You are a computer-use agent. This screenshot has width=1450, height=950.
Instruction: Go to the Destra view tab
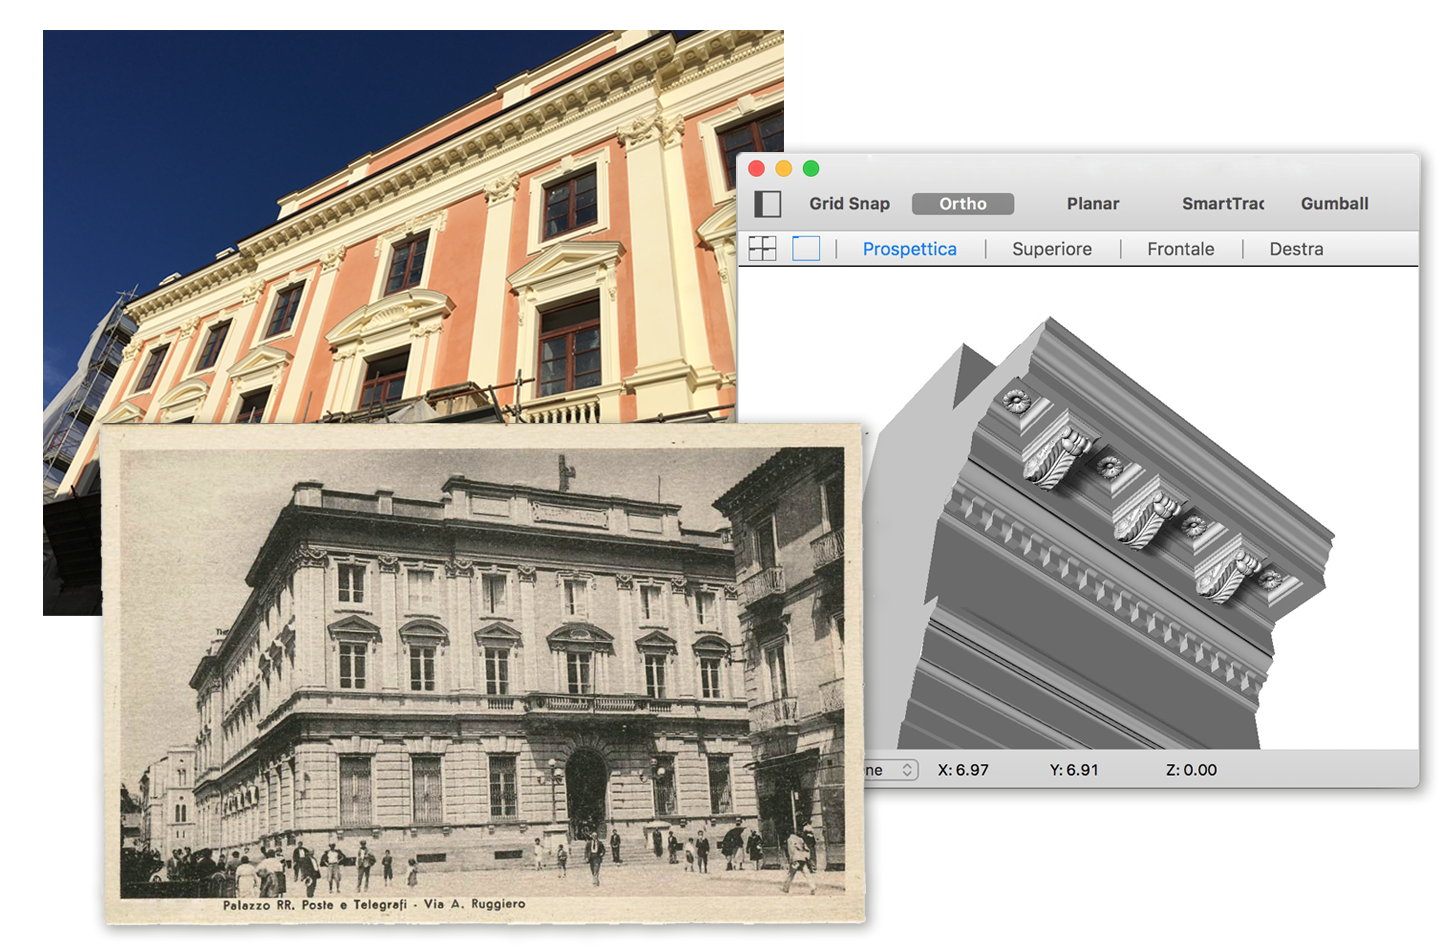pyautogui.click(x=1296, y=249)
